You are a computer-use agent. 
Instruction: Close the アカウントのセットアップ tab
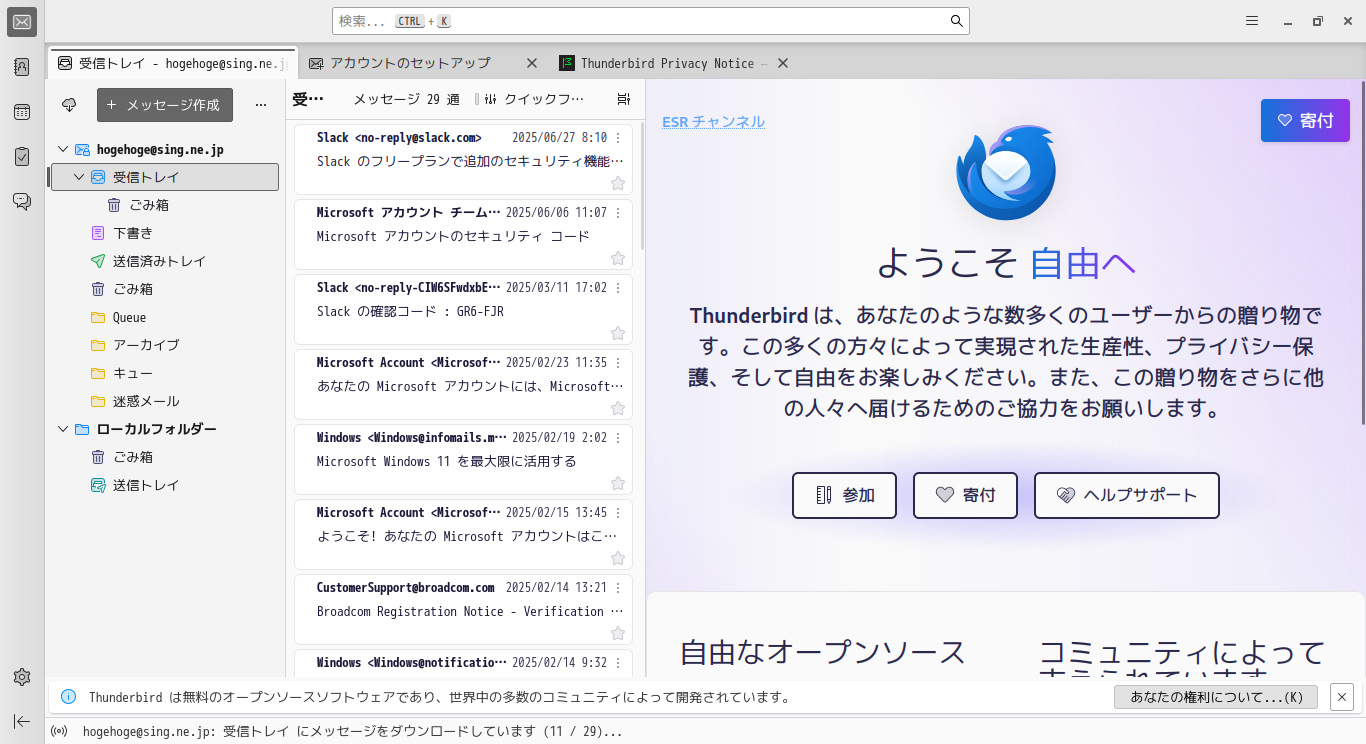point(532,63)
